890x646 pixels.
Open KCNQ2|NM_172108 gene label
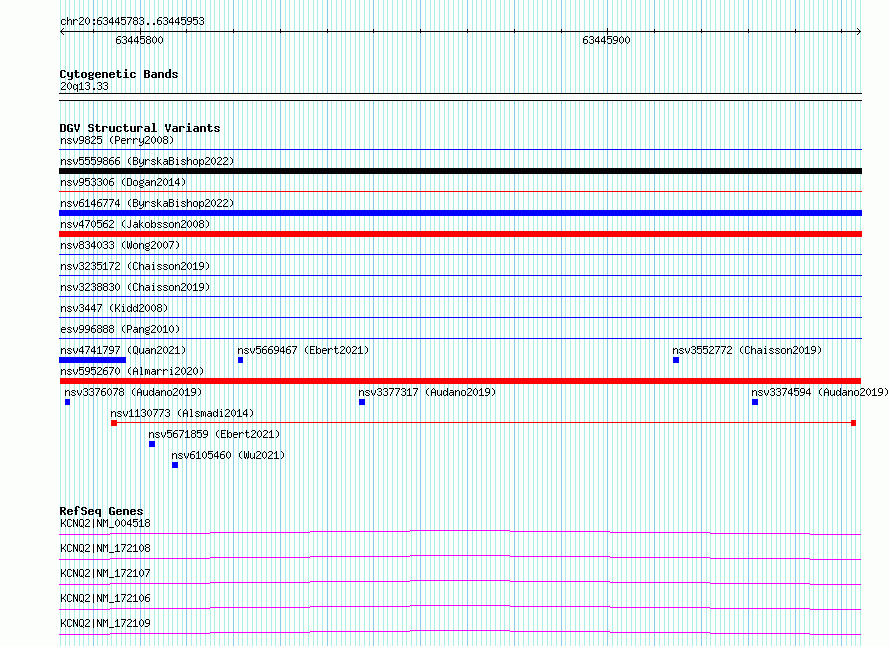(x=106, y=548)
